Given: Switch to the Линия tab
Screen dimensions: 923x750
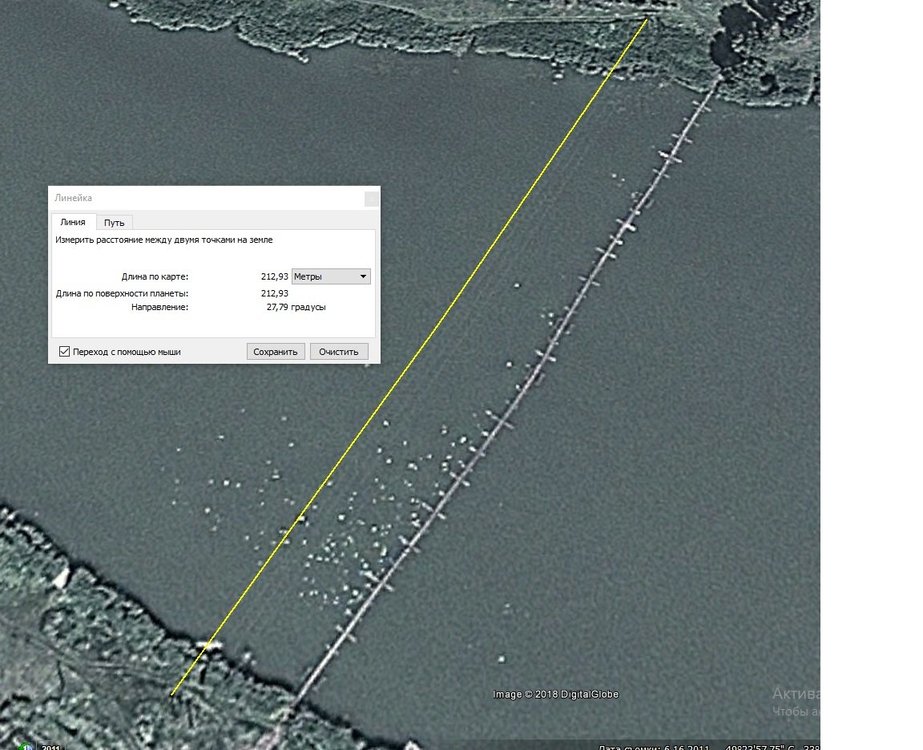Looking at the screenshot, I should [73, 222].
